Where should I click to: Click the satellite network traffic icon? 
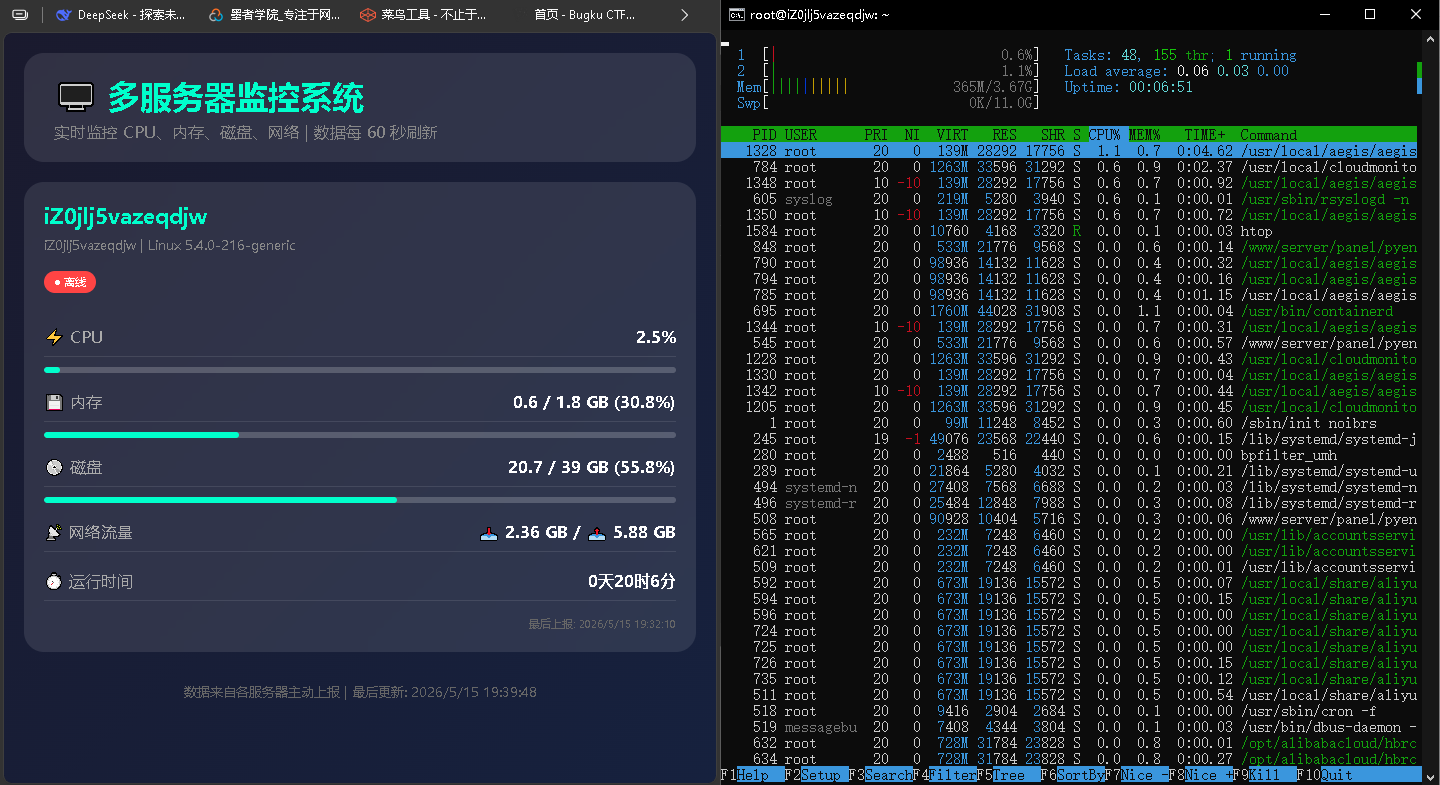(x=54, y=532)
